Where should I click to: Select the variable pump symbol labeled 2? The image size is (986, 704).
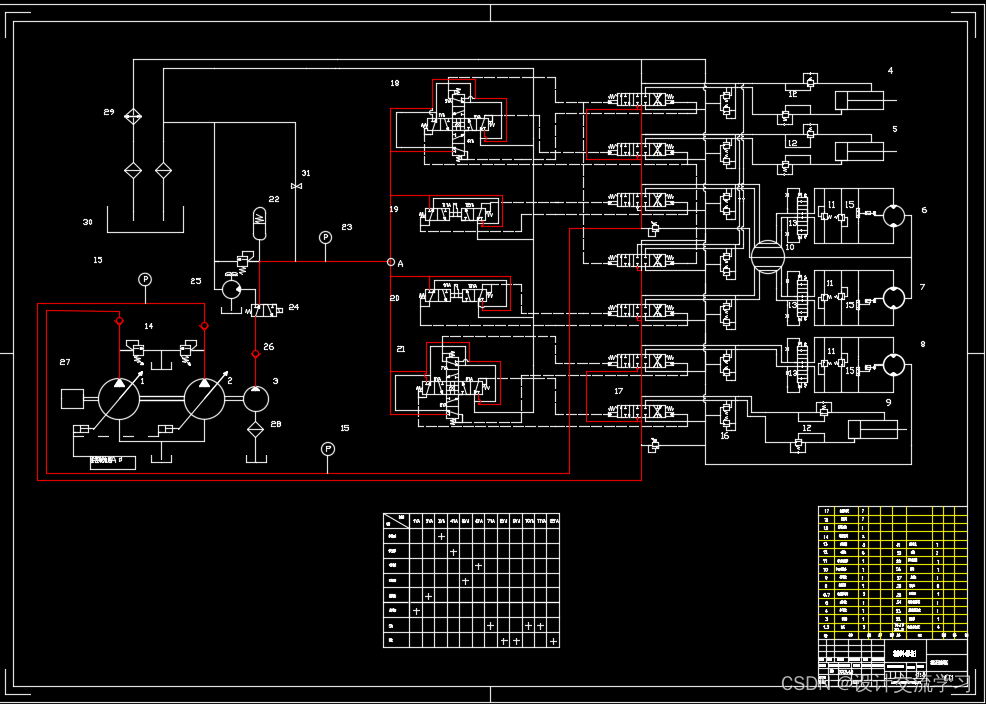click(204, 399)
